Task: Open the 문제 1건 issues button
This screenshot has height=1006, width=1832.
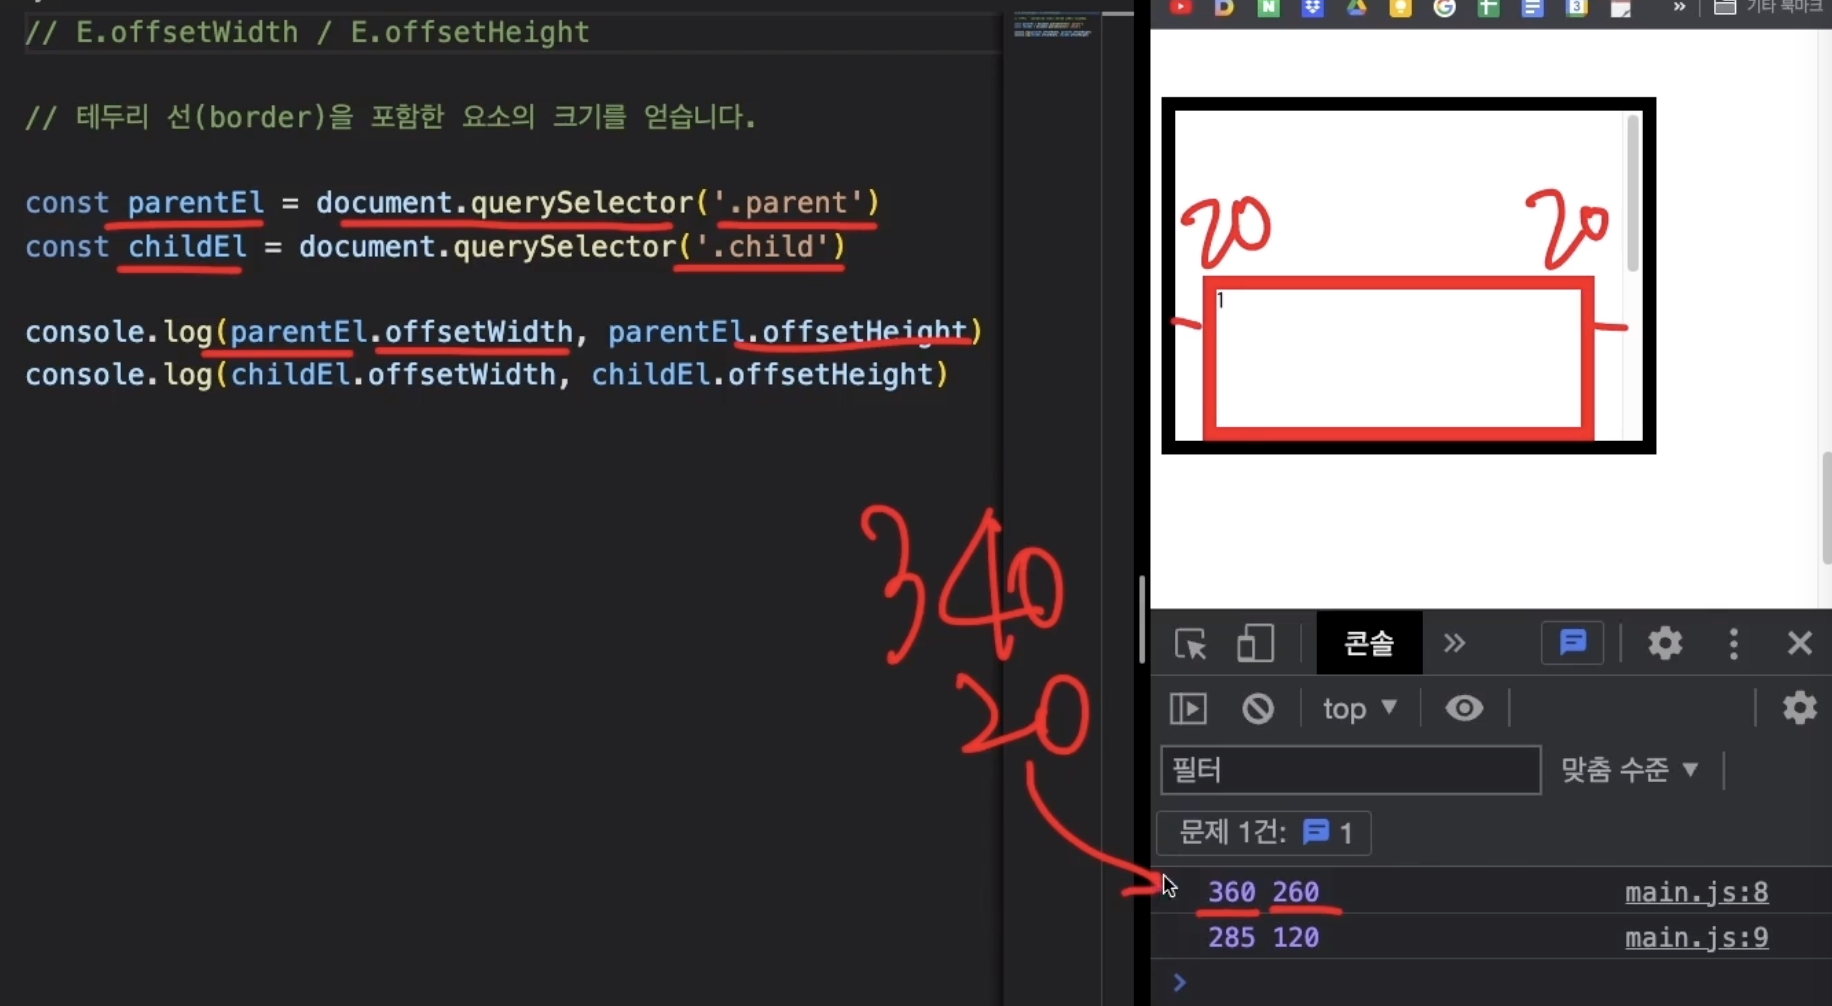Action: (1264, 832)
